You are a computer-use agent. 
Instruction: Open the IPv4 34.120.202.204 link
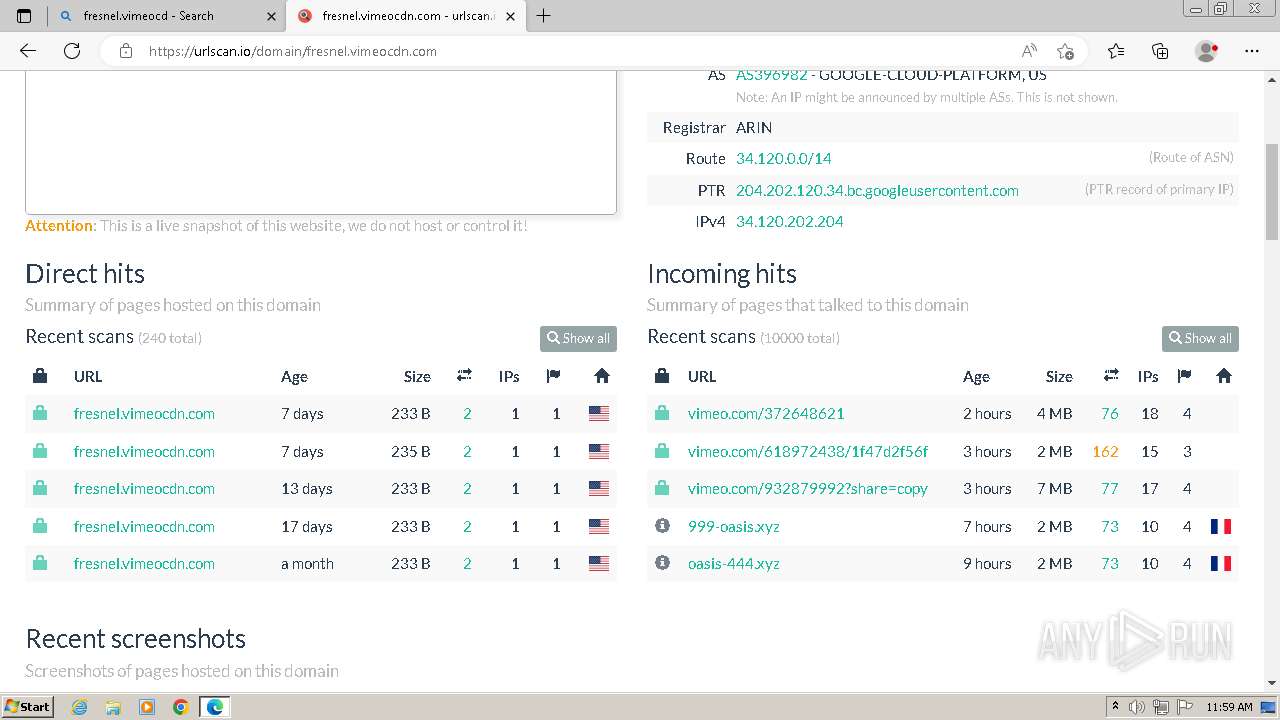[789, 221]
